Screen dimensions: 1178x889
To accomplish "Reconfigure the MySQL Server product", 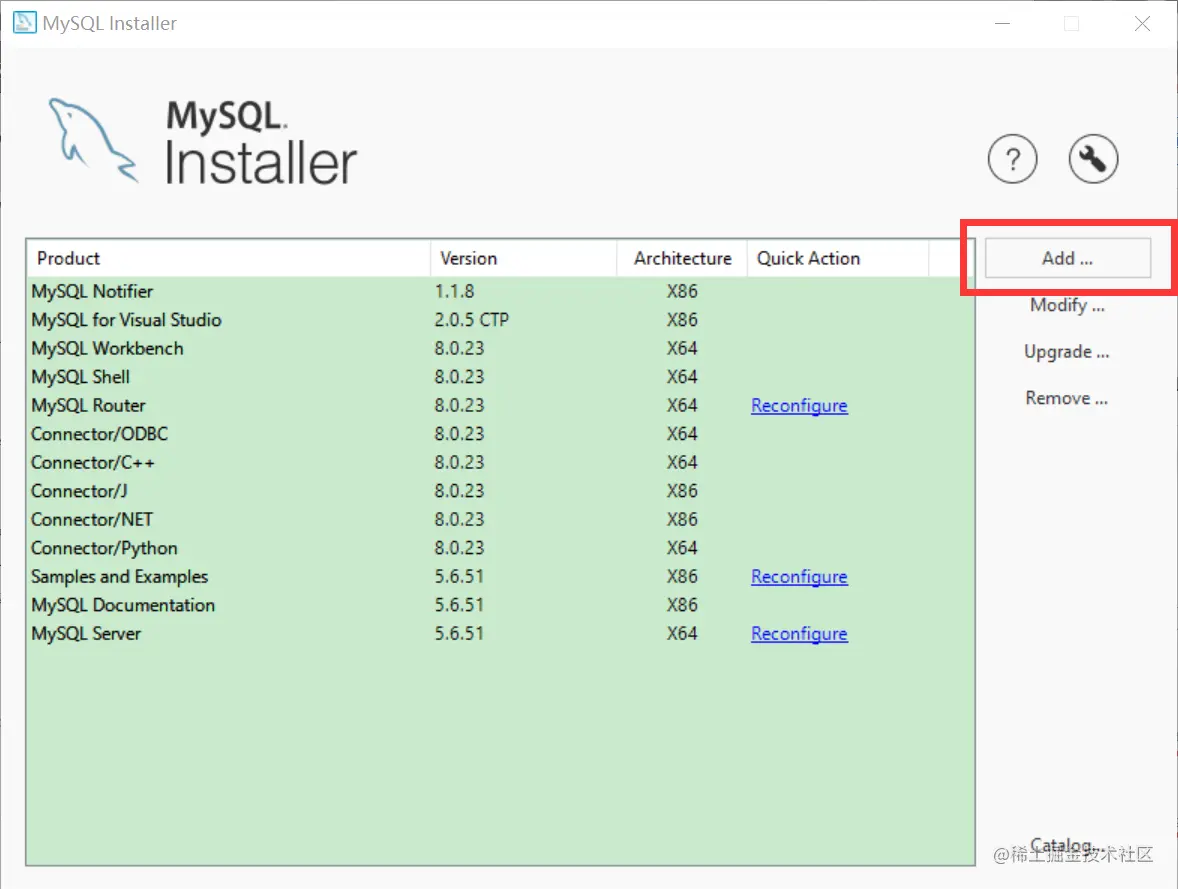I will 799,634.
